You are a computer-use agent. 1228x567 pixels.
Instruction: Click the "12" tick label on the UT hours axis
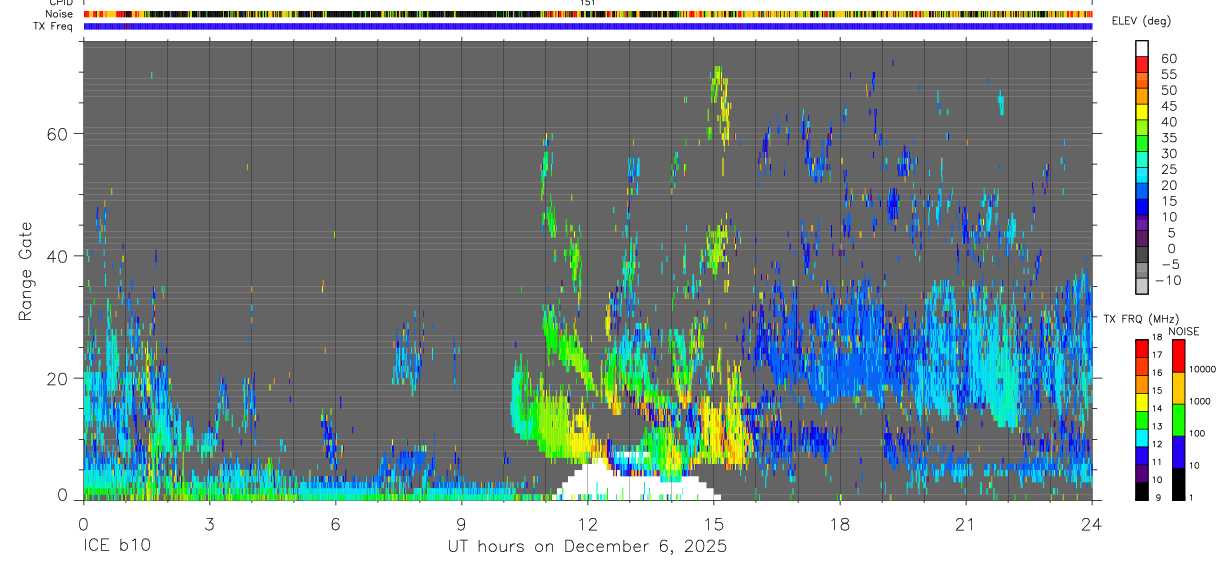pyautogui.click(x=587, y=524)
